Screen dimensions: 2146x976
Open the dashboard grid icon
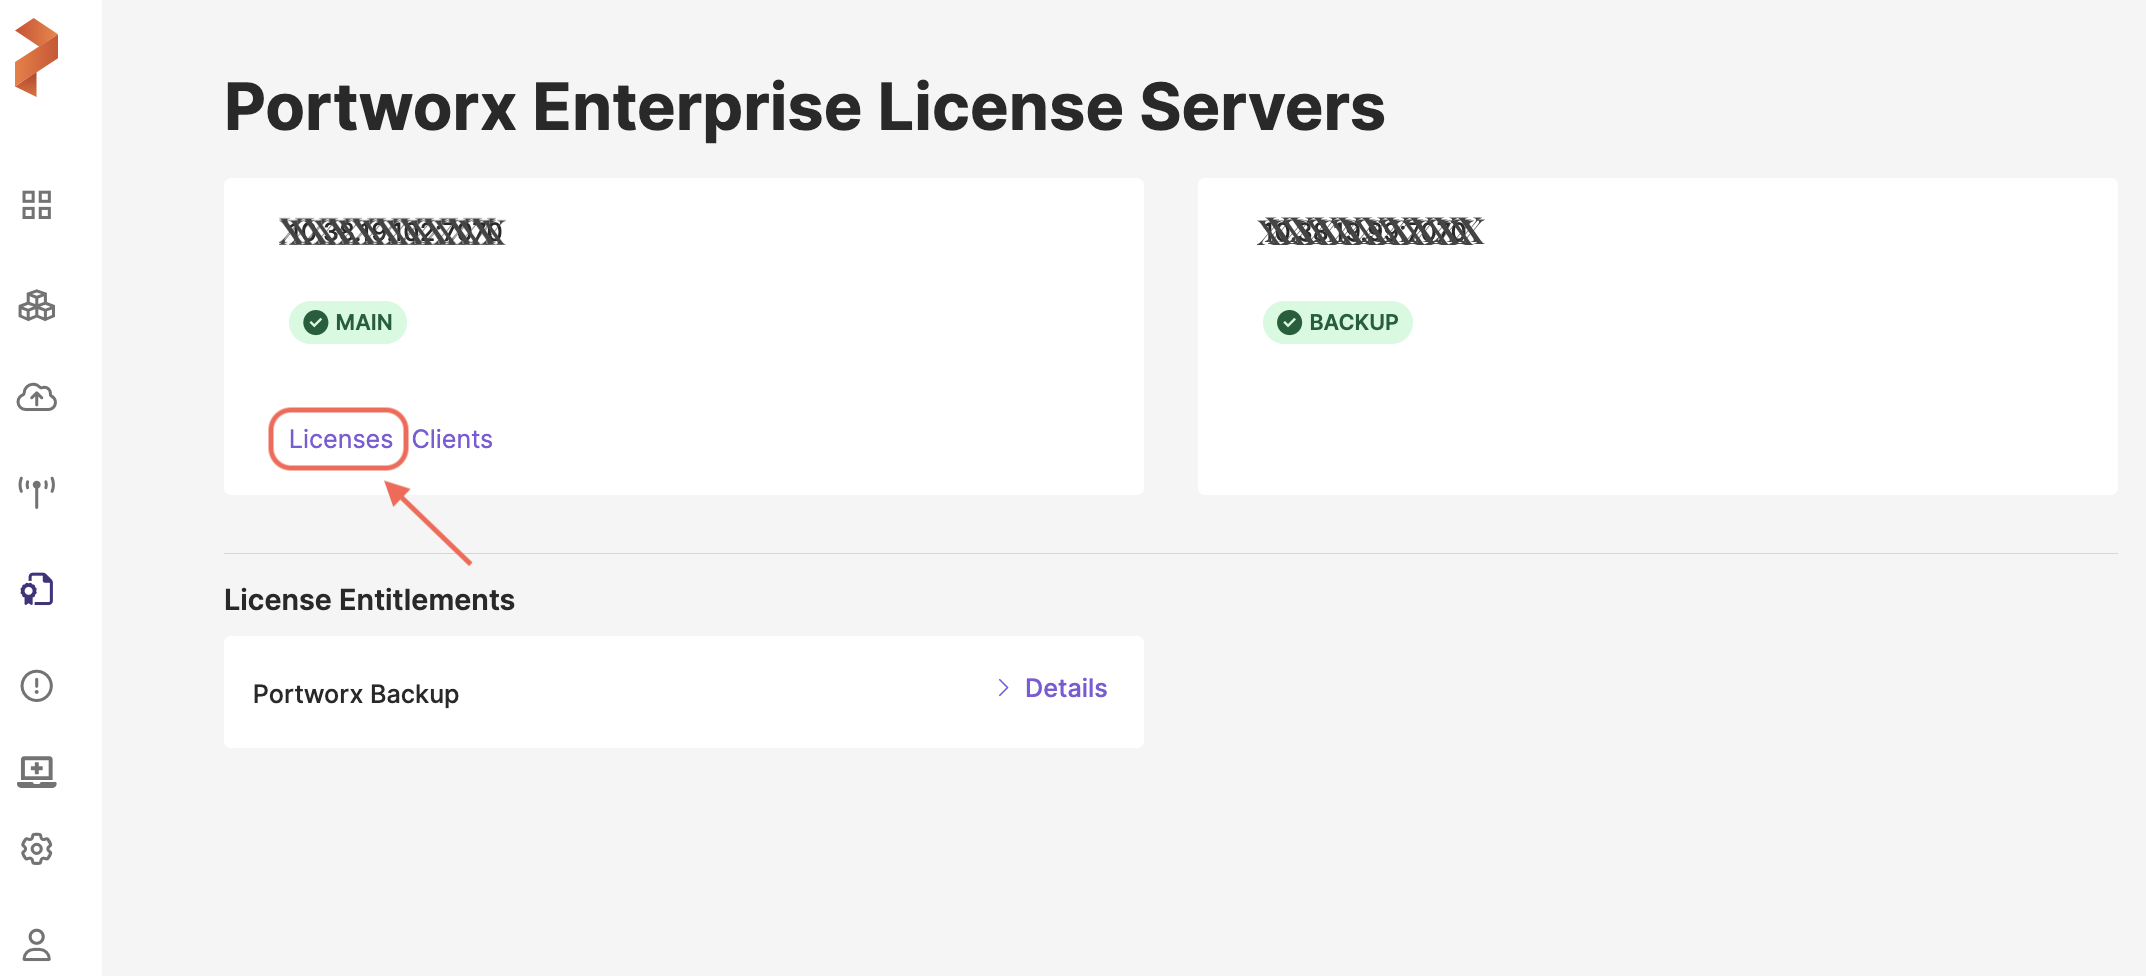pyautogui.click(x=37, y=205)
